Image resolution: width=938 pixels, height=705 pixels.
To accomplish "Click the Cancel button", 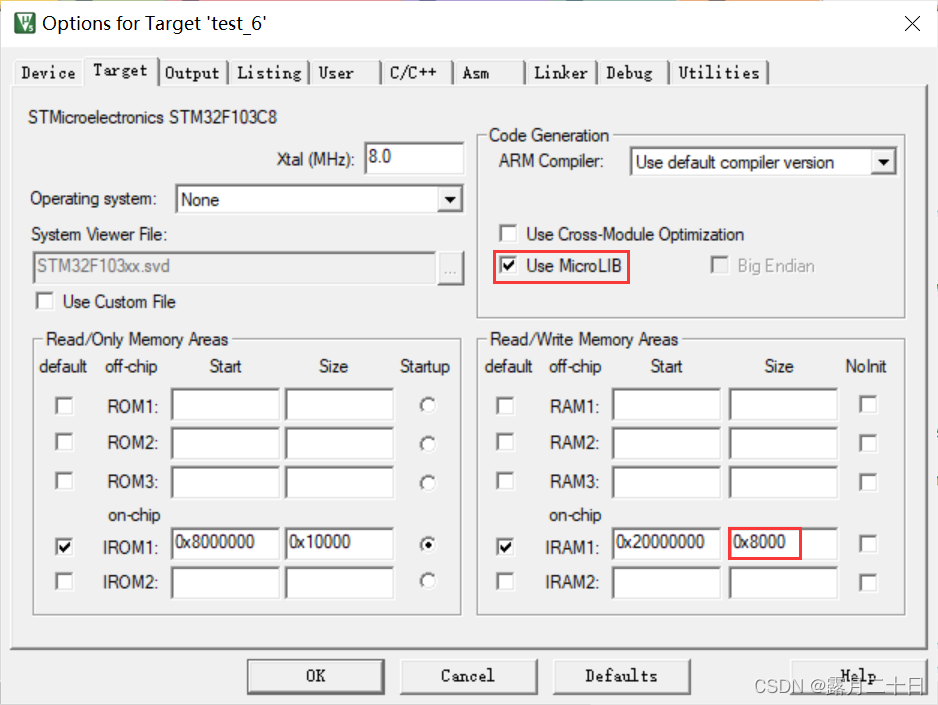I will 468,676.
